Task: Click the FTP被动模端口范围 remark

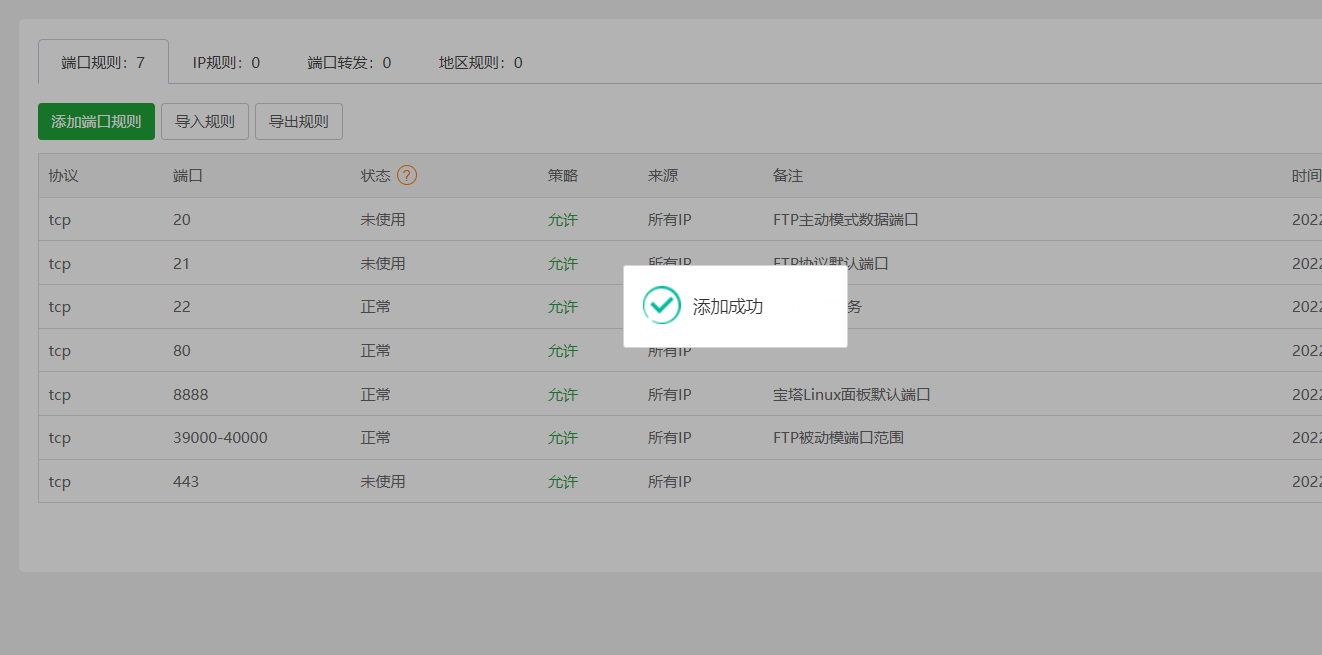Action: [x=839, y=437]
